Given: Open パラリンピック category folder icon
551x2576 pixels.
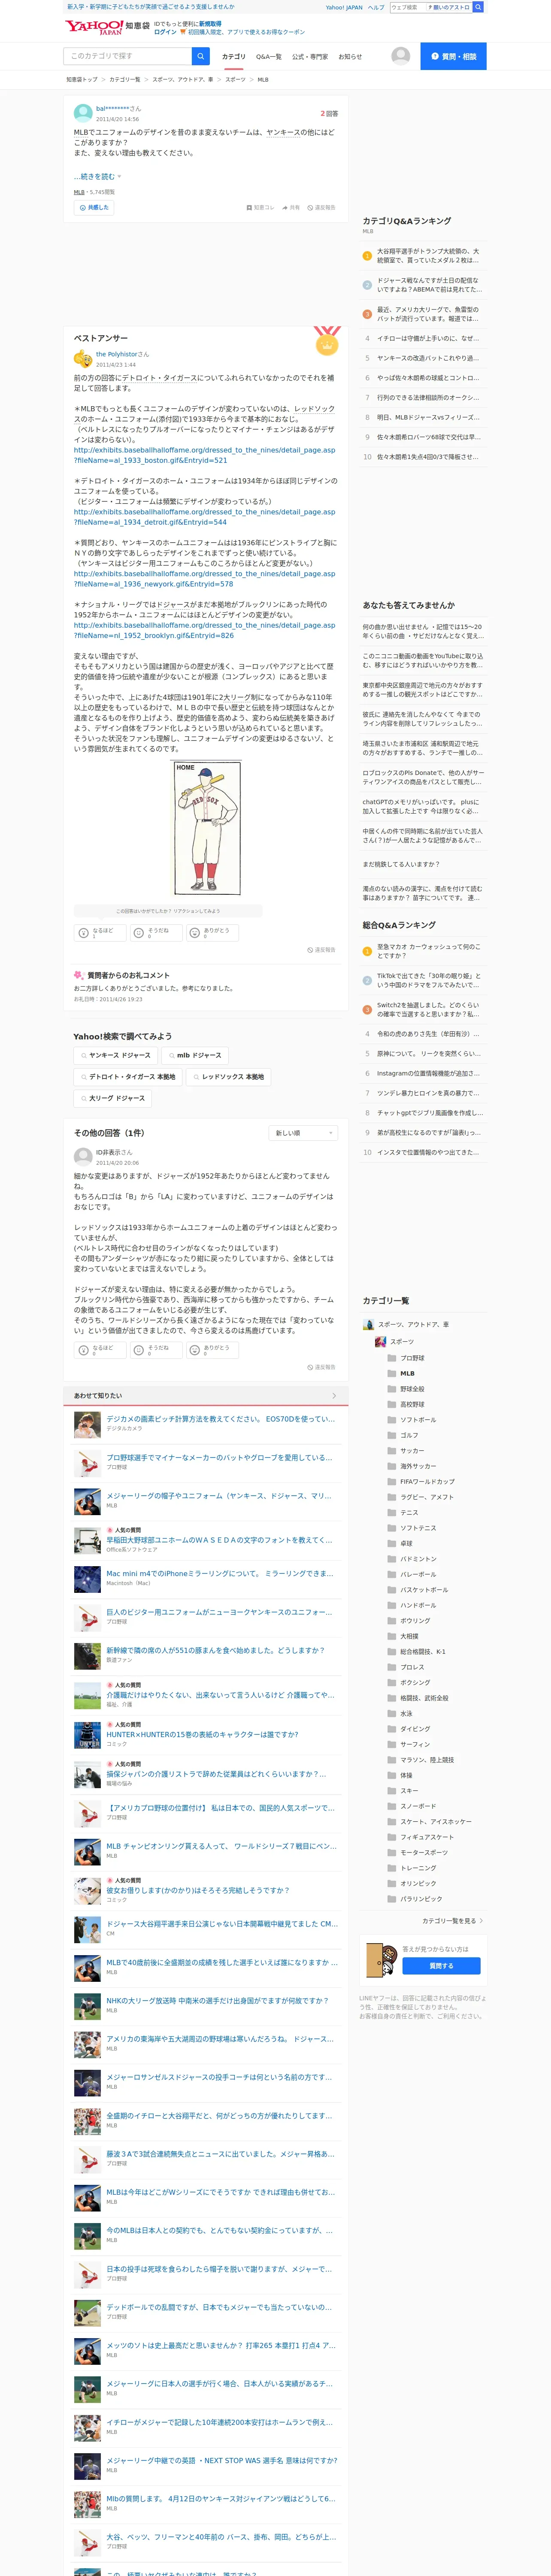Looking at the screenshot, I should coord(392,1898).
